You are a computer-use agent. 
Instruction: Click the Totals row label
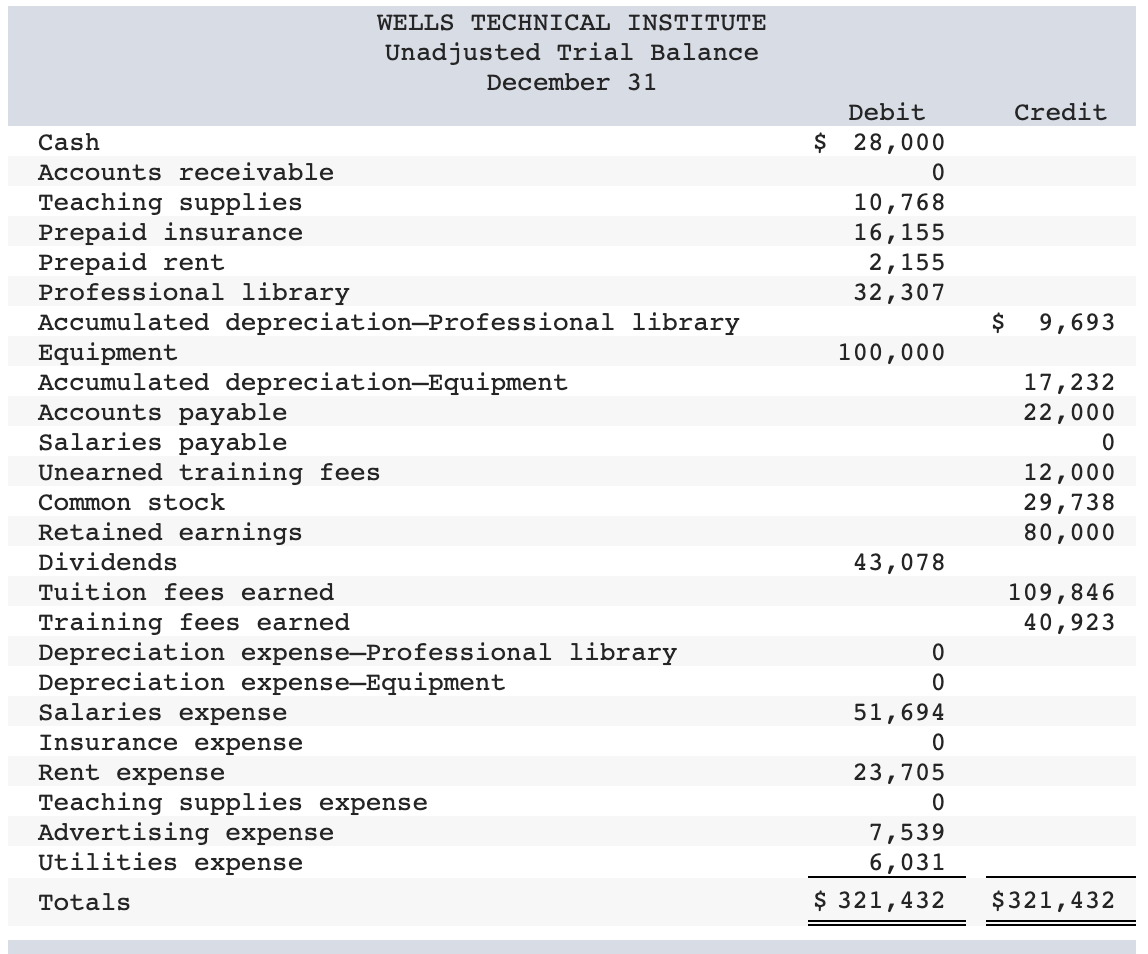[x=67, y=903]
